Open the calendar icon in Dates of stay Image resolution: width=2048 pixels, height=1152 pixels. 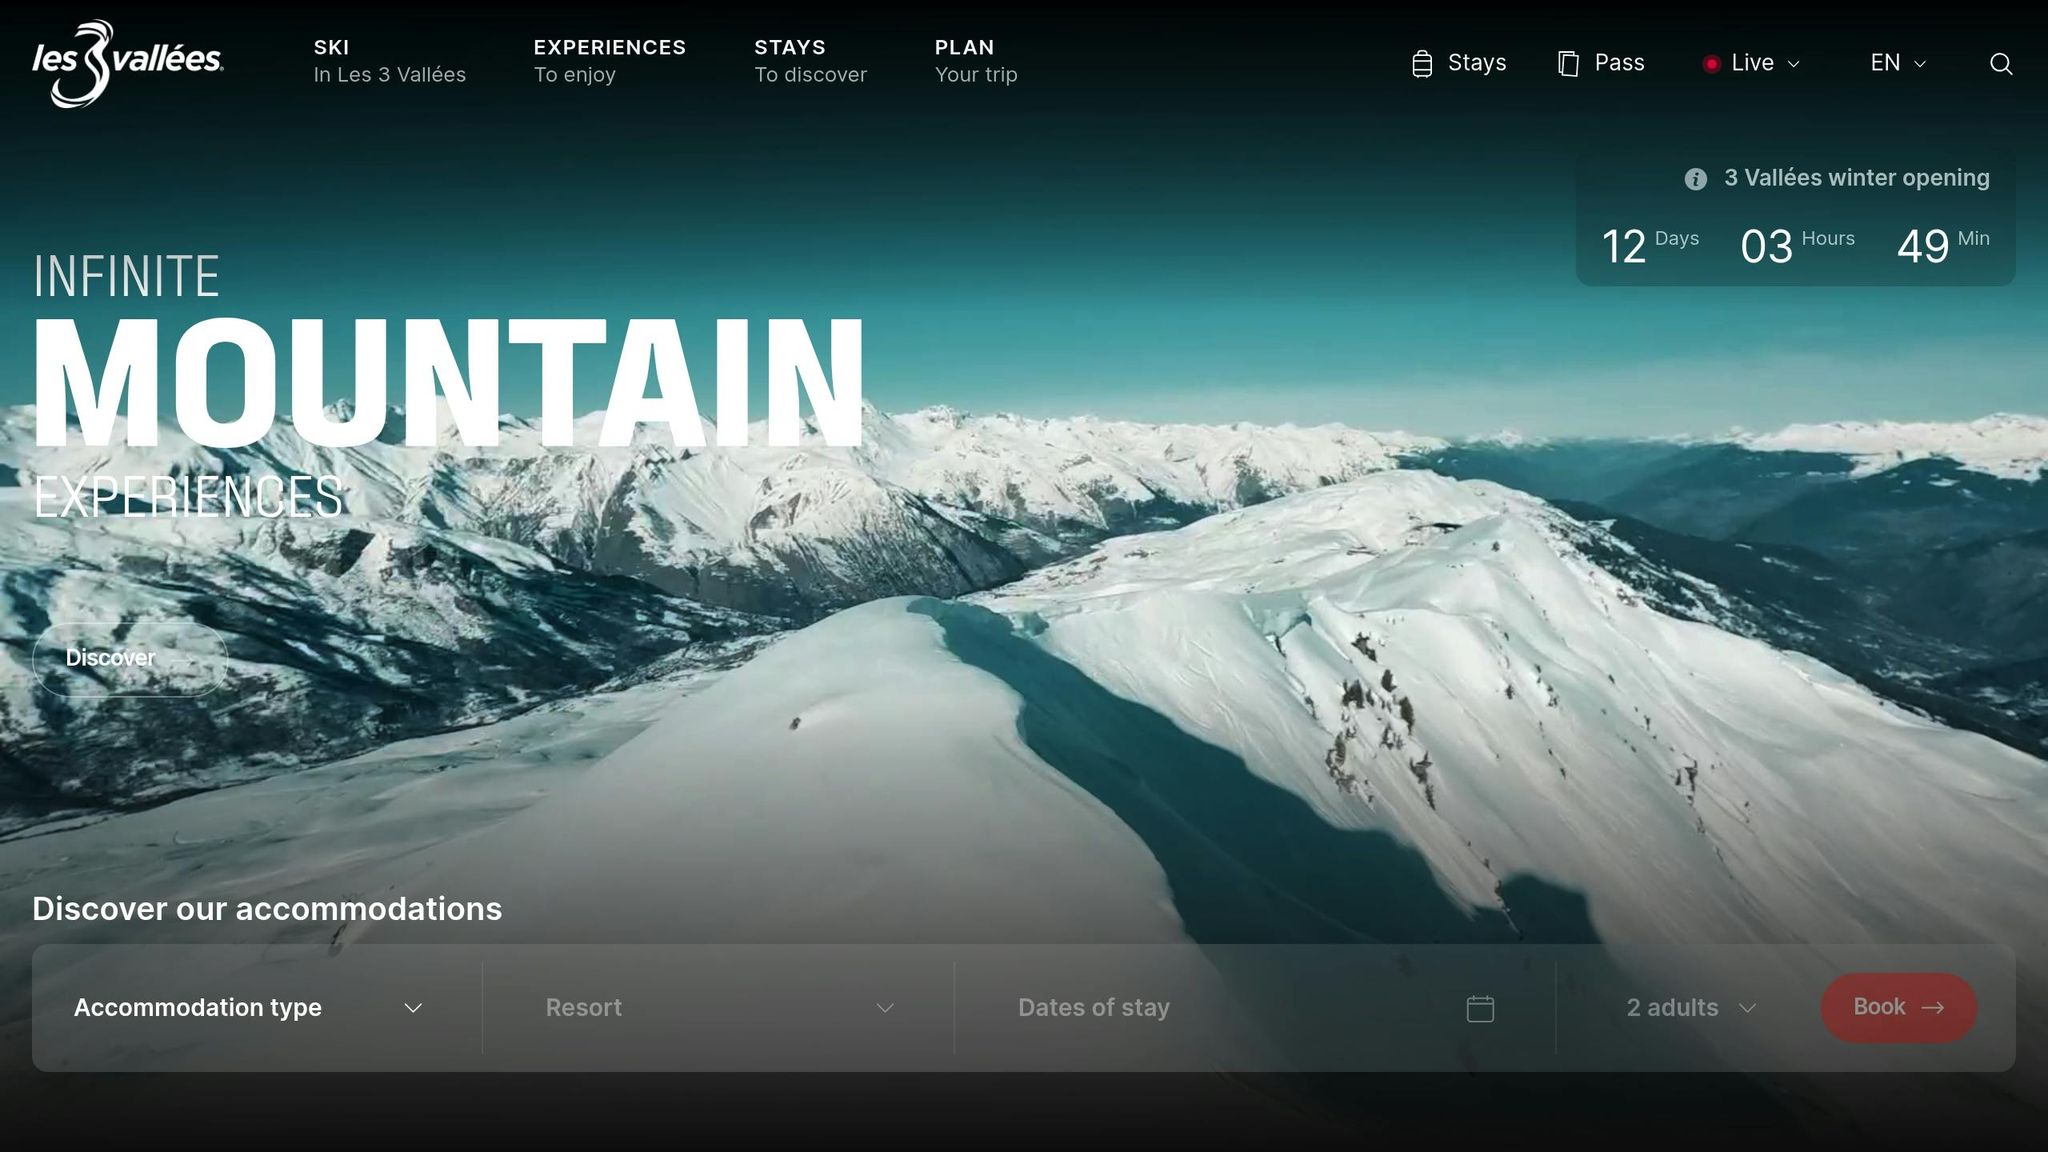coord(1479,1007)
